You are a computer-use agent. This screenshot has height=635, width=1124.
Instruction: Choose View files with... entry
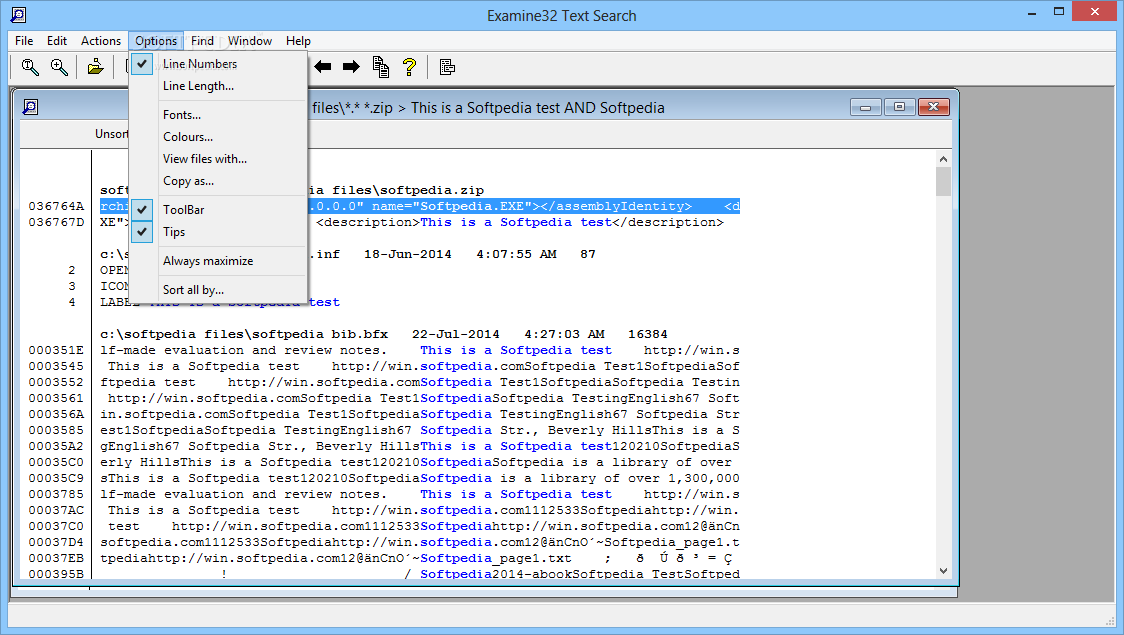click(218, 159)
